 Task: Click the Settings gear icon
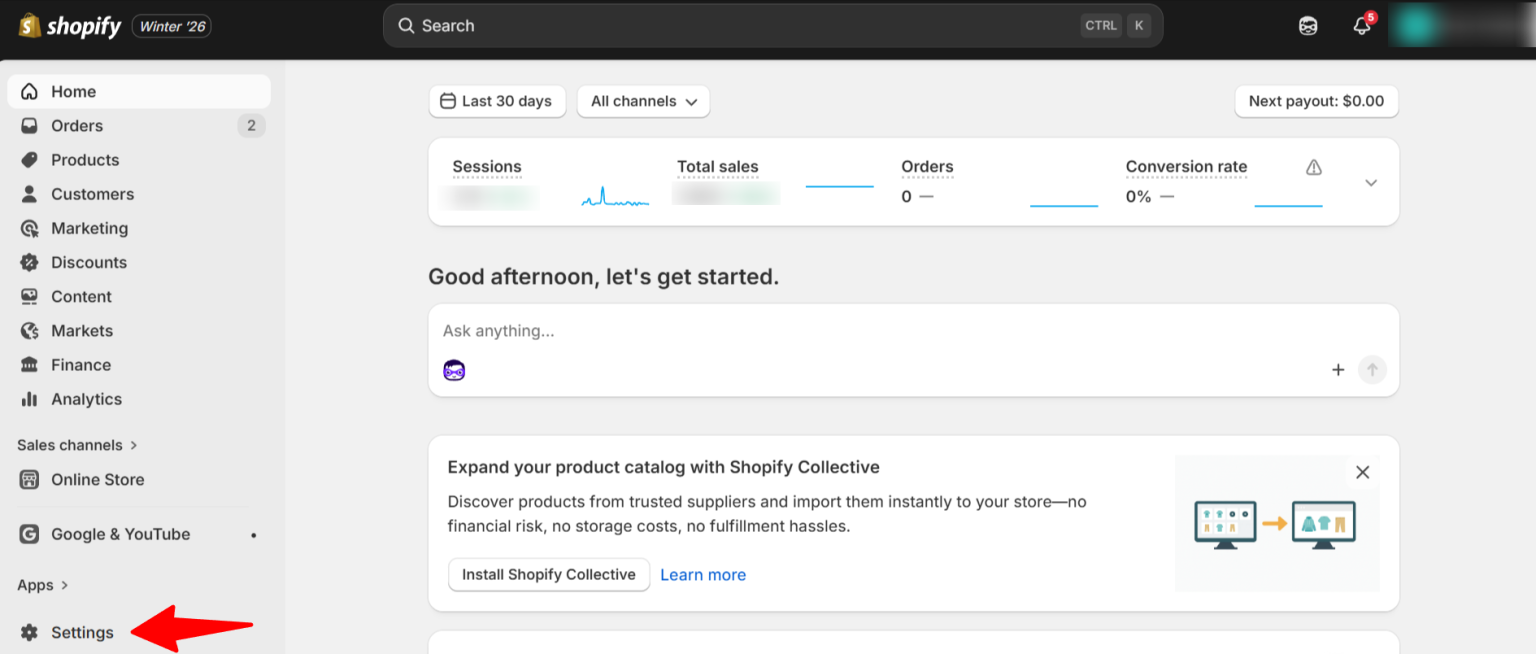(29, 632)
